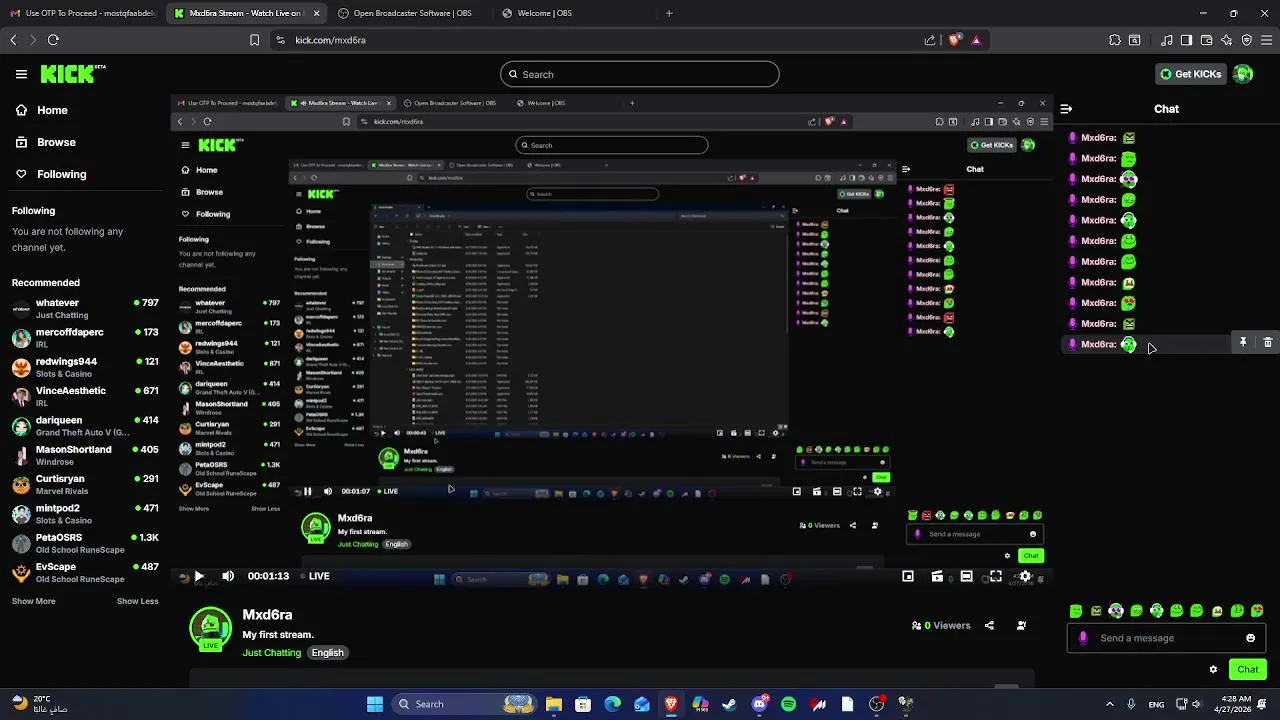Image resolution: width=1280 pixels, height=720 pixels.
Task: Open the clip creation icon
Action: [x=937, y=576]
